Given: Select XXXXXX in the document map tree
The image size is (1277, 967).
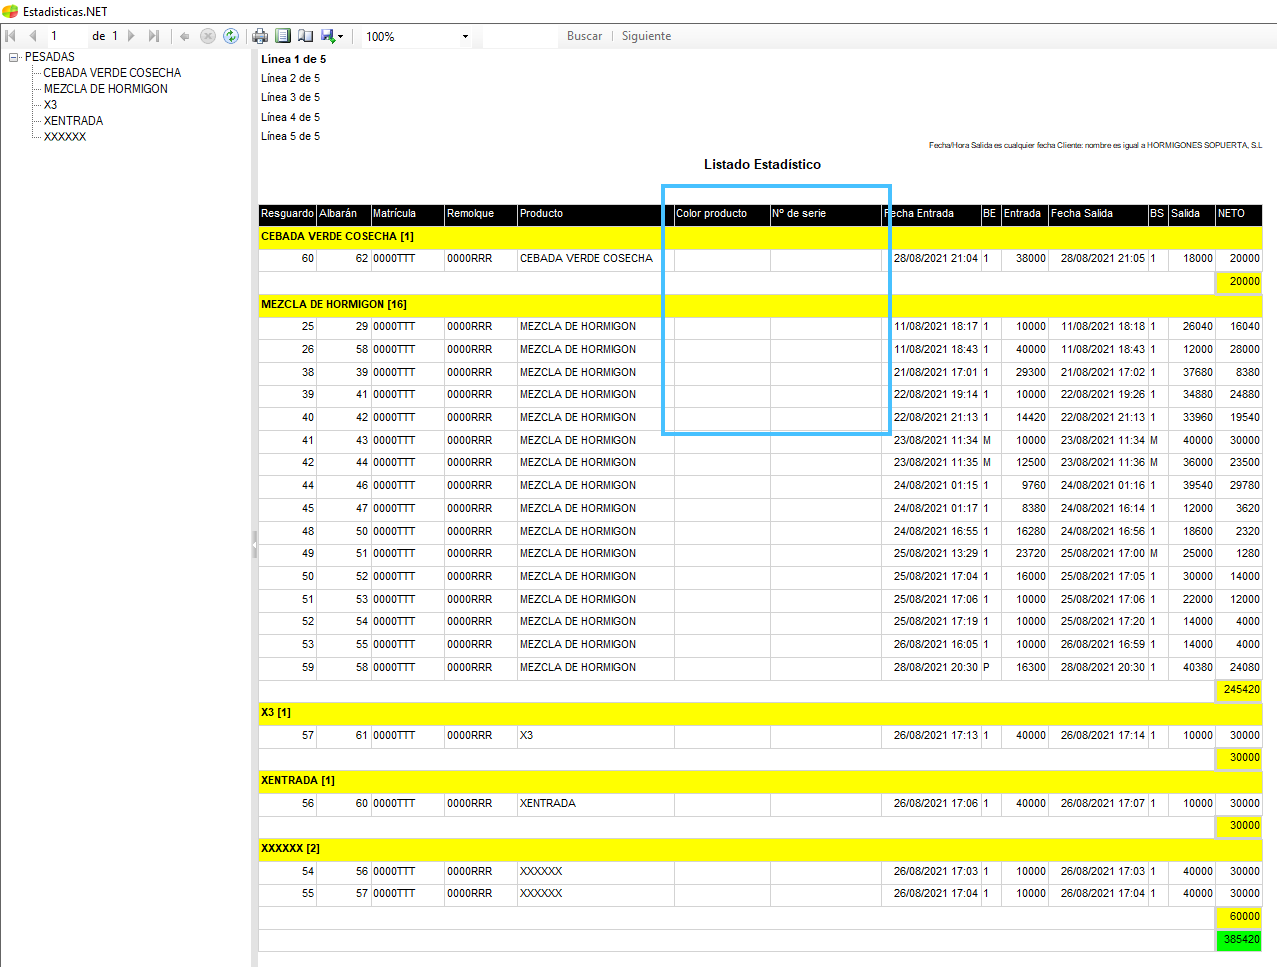Looking at the screenshot, I should 65,137.
